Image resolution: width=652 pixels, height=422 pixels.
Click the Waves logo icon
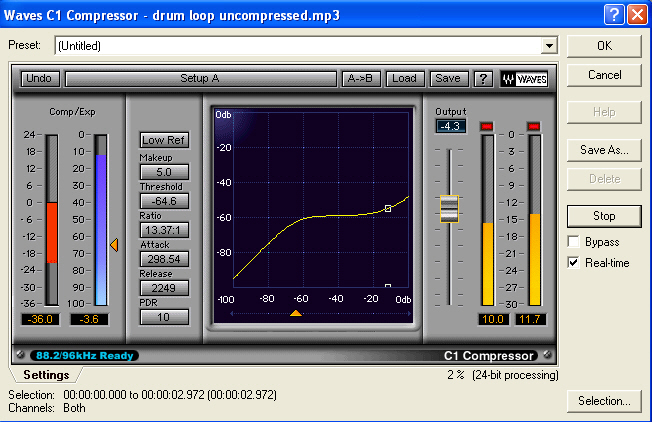click(524, 79)
